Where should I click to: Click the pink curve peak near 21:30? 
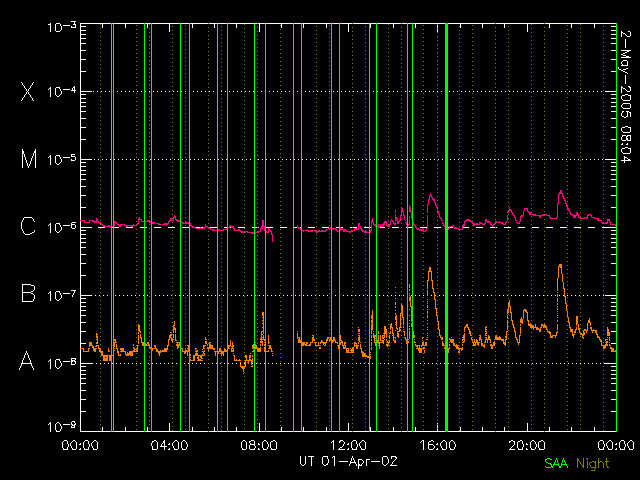561,191
